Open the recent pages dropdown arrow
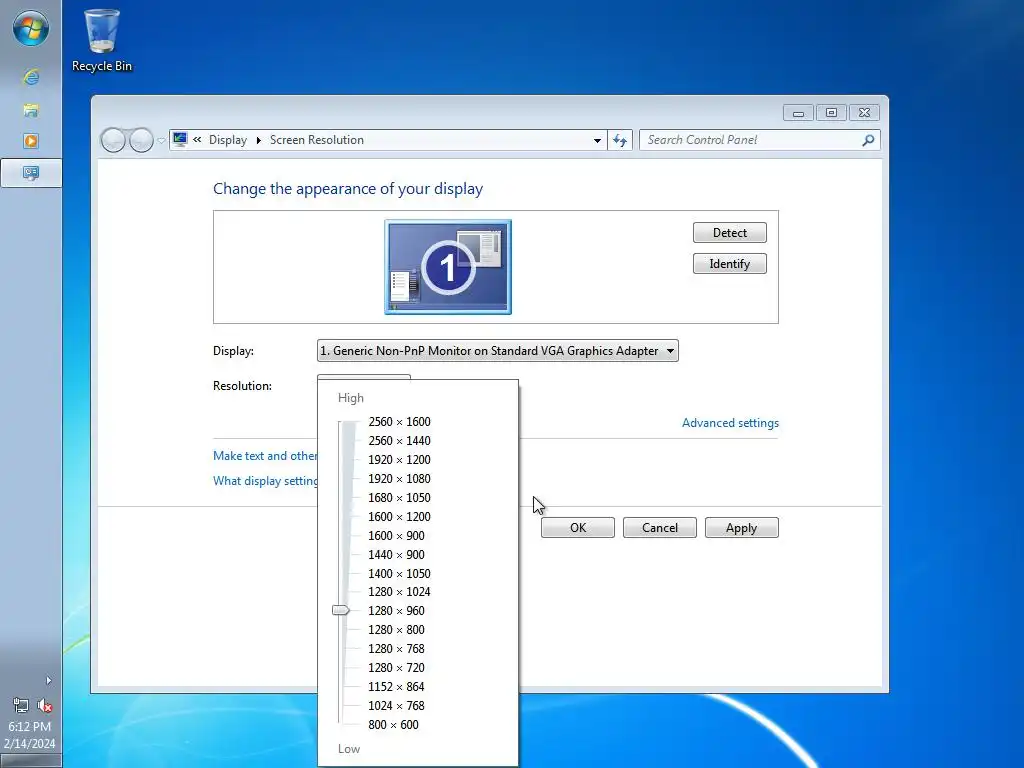 (161, 140)
